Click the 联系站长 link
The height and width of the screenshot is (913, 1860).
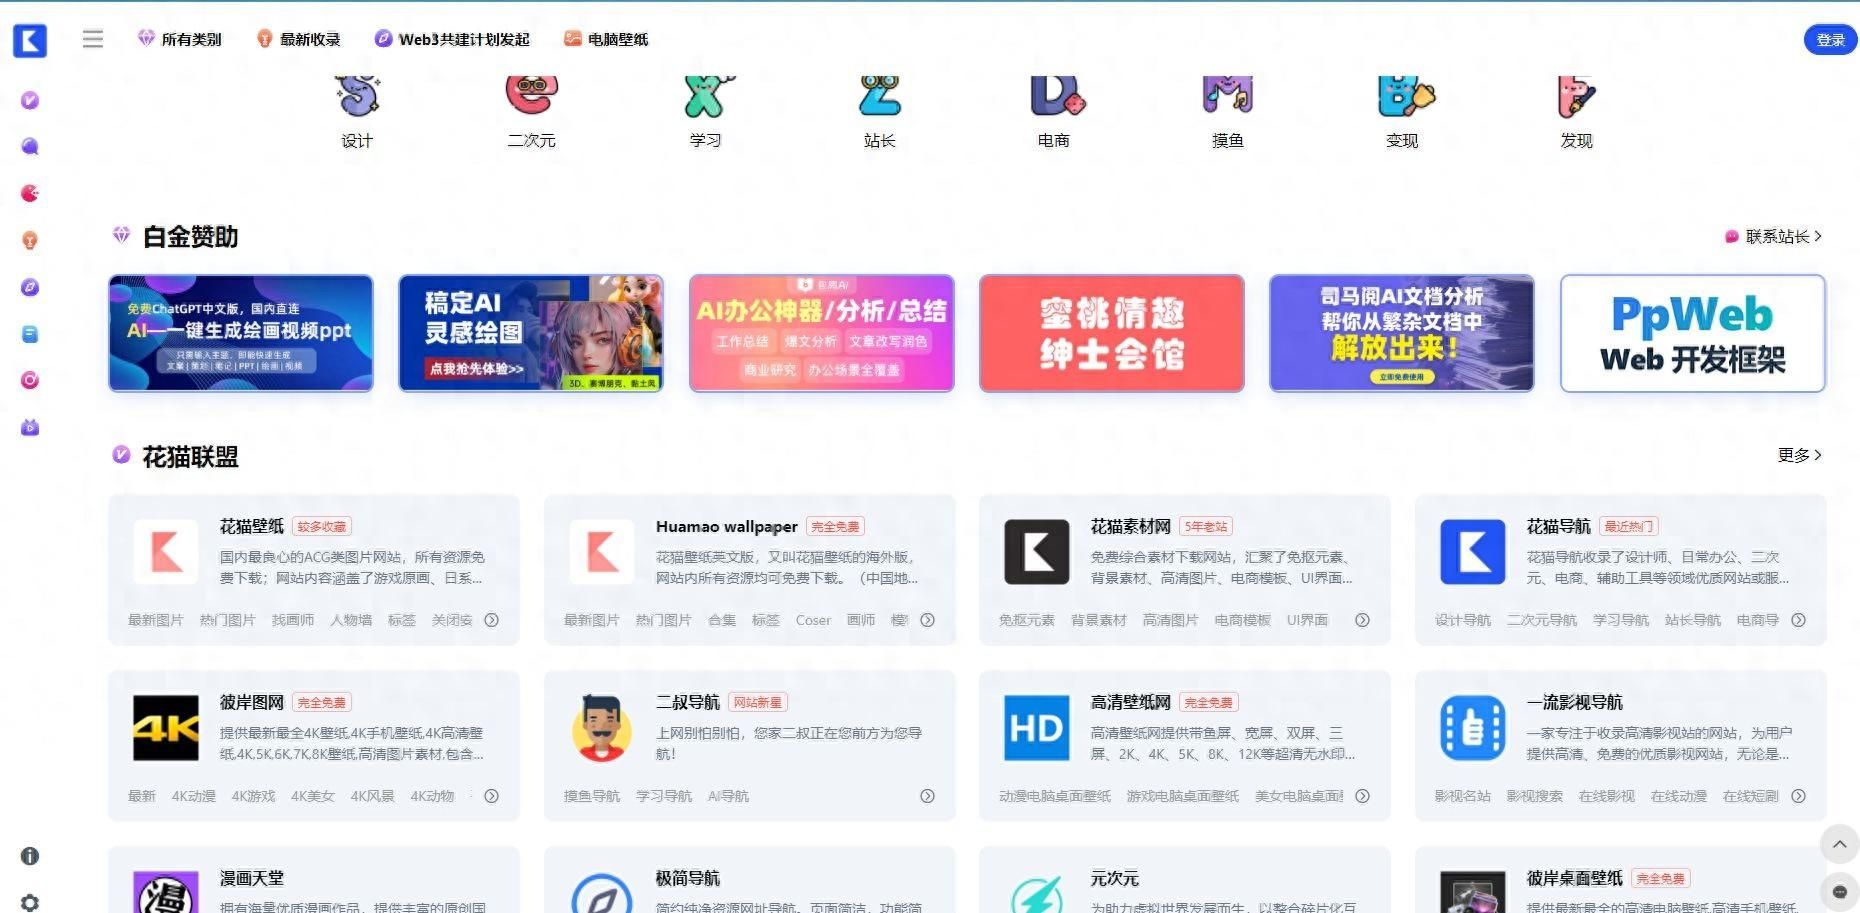1774,236
